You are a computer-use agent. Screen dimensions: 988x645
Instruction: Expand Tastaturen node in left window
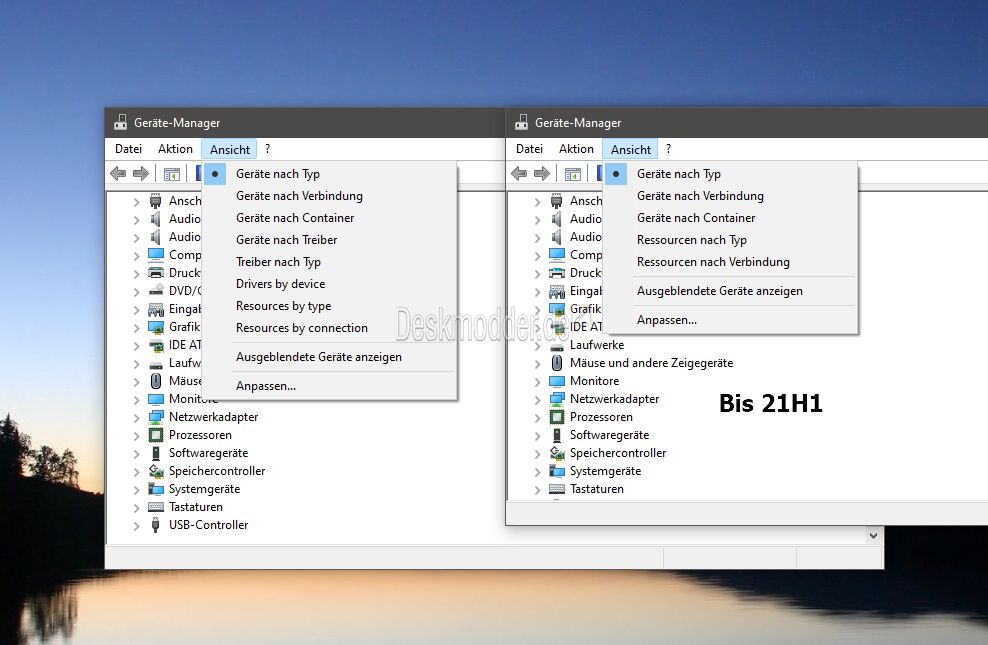(136, 507)
